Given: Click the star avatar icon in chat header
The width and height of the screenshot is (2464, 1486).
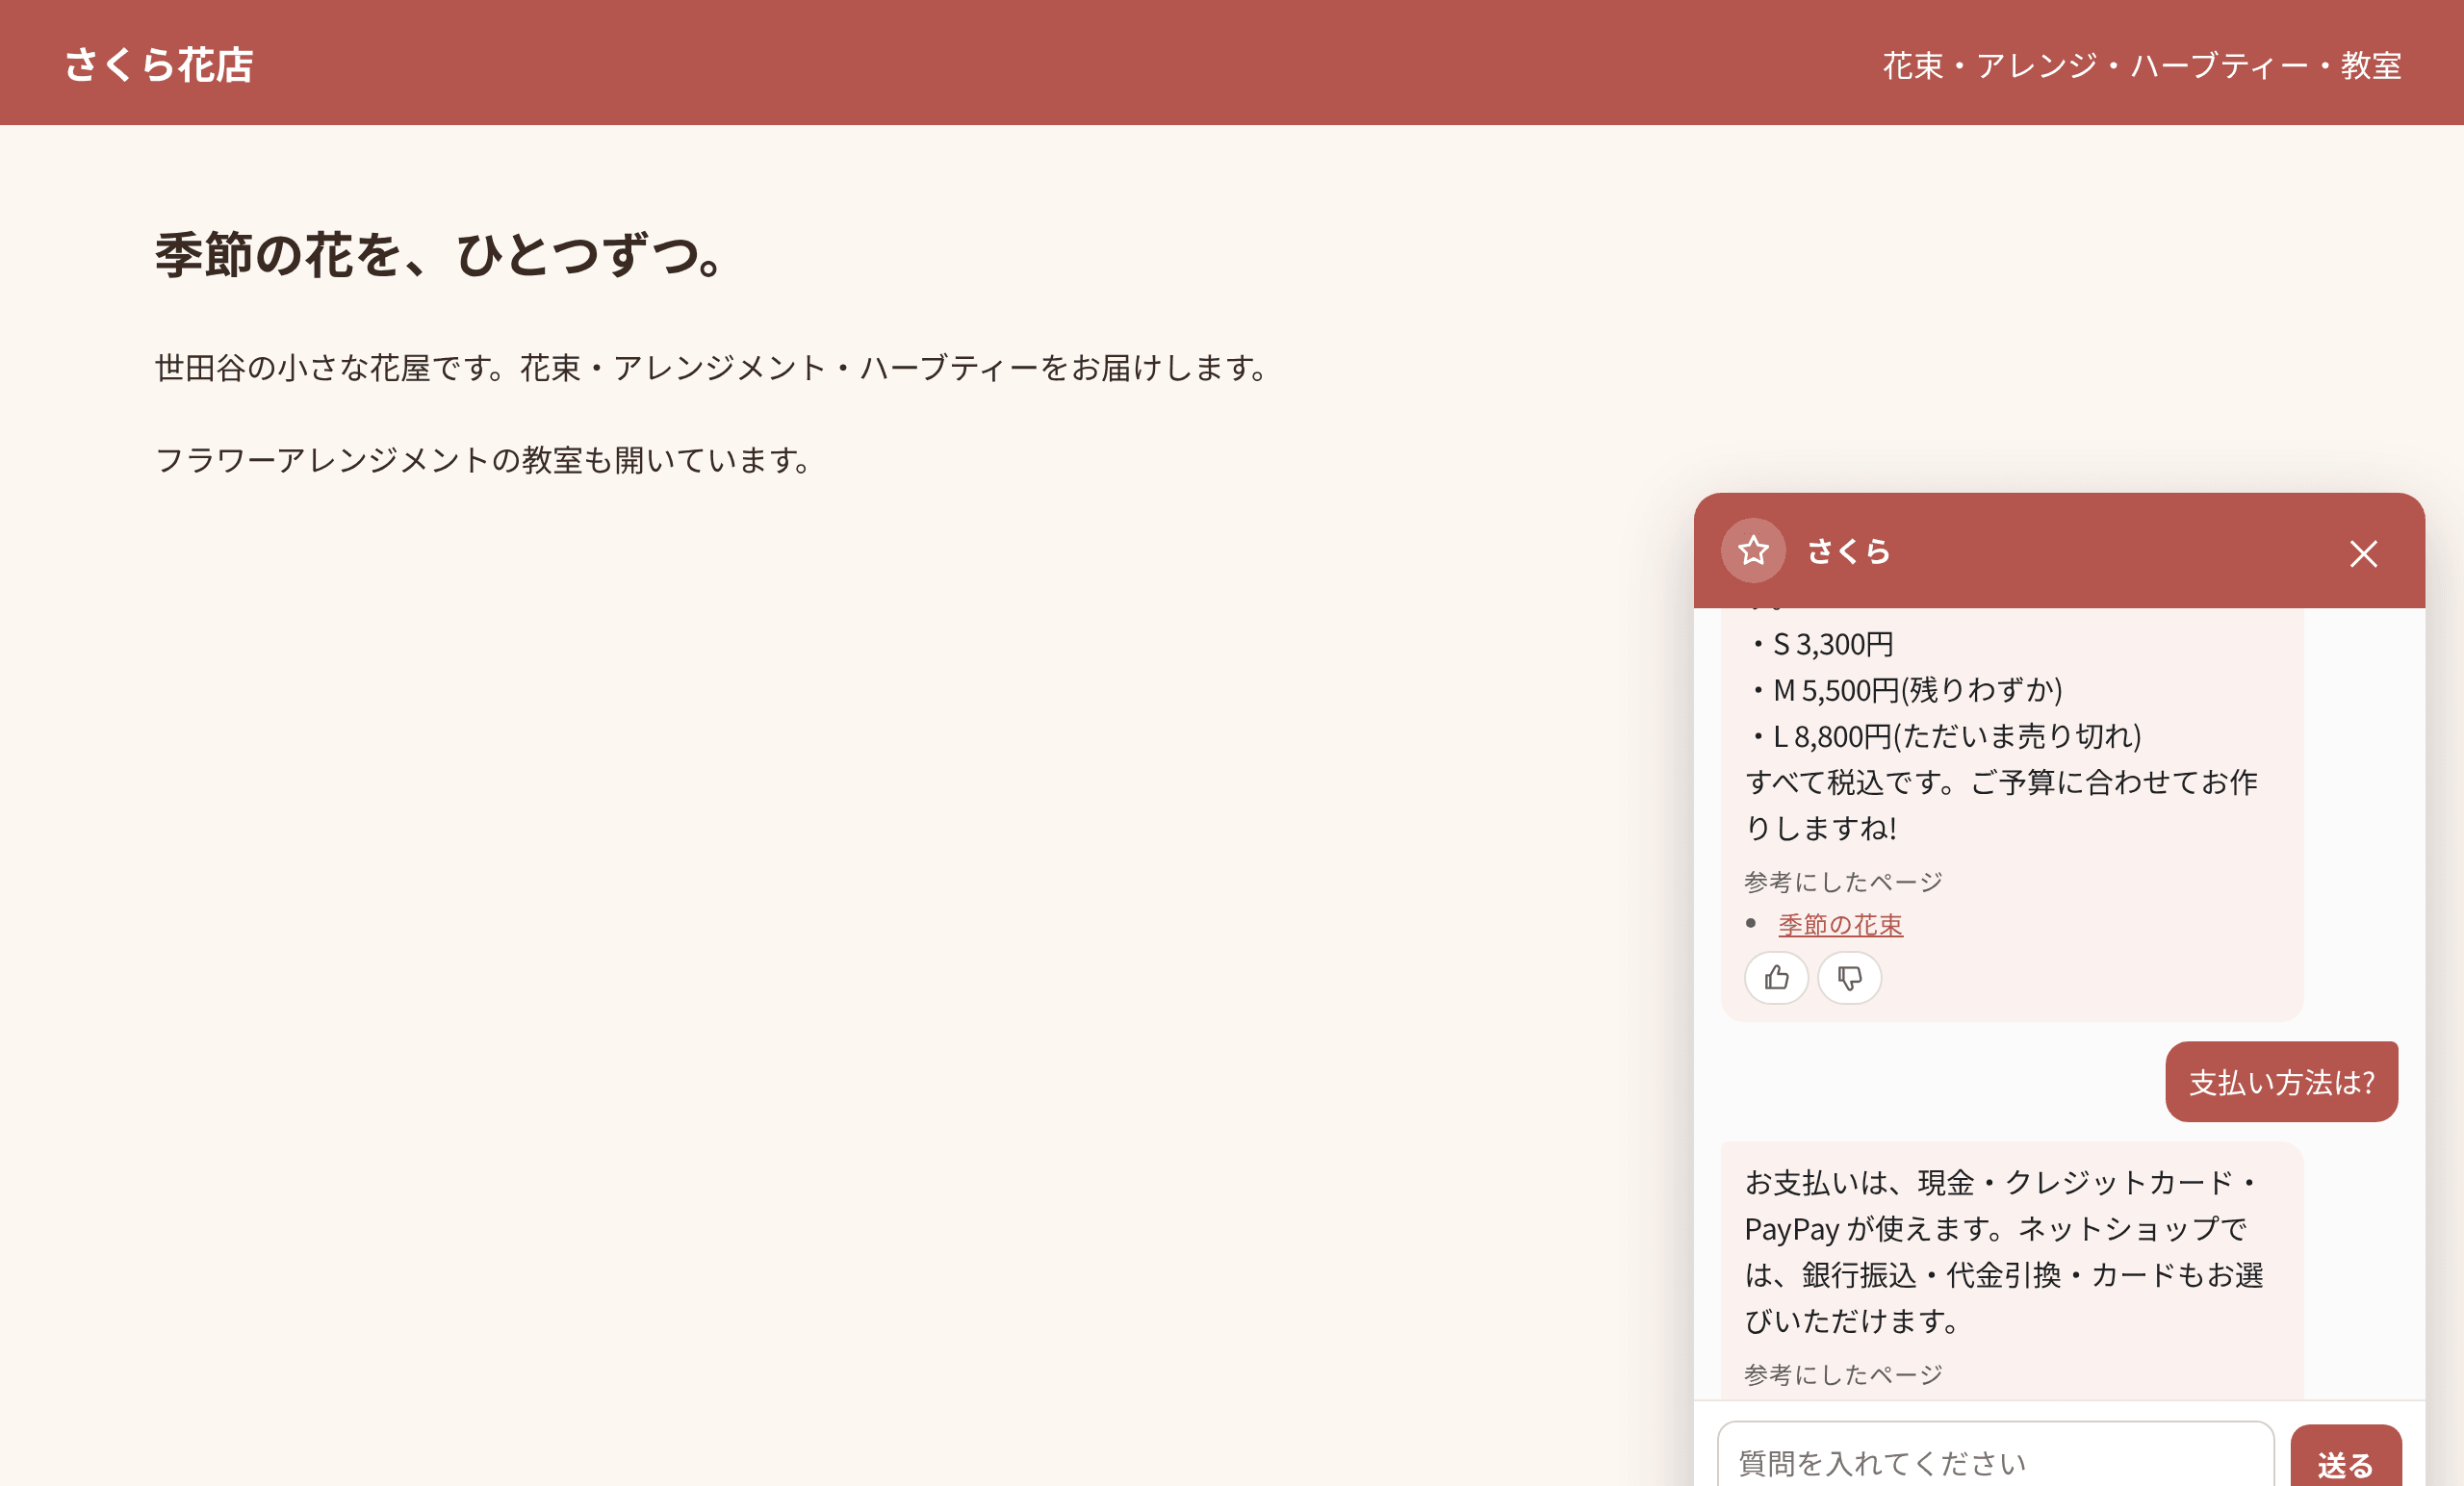Looking at the screenshot, I should click(x=1753, y=550).
